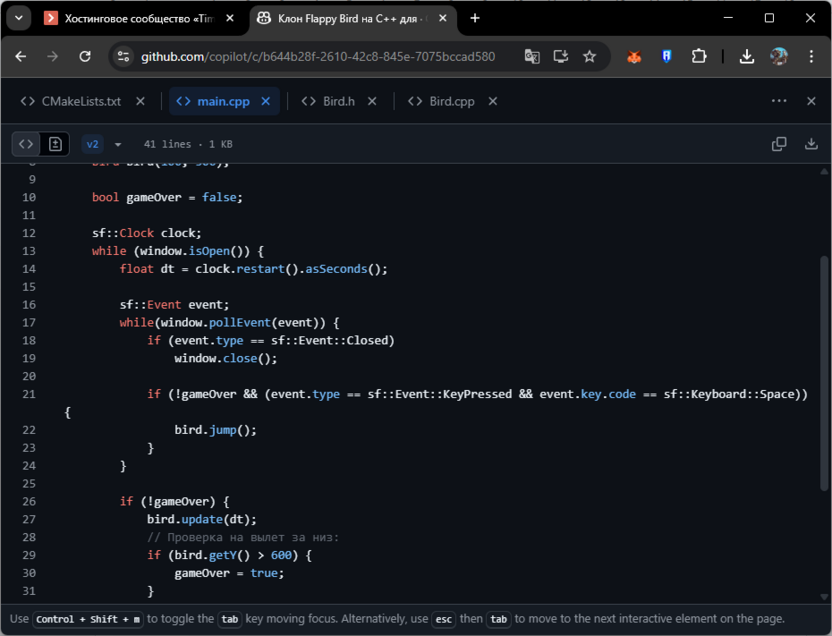
Task: Toggle the bookmark star for this page
Action: click(588, 57)
